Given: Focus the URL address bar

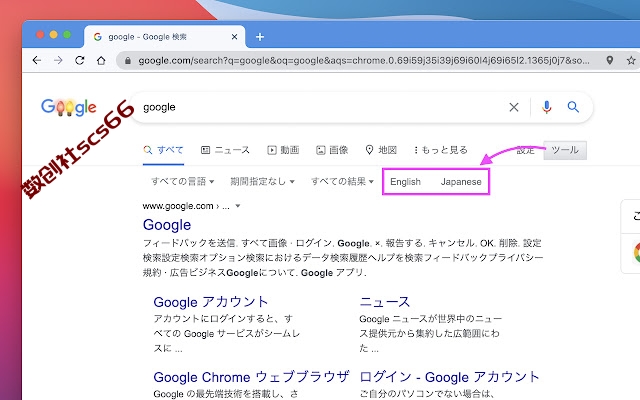Looking at the screenshot, I should [x=363, y=61].
